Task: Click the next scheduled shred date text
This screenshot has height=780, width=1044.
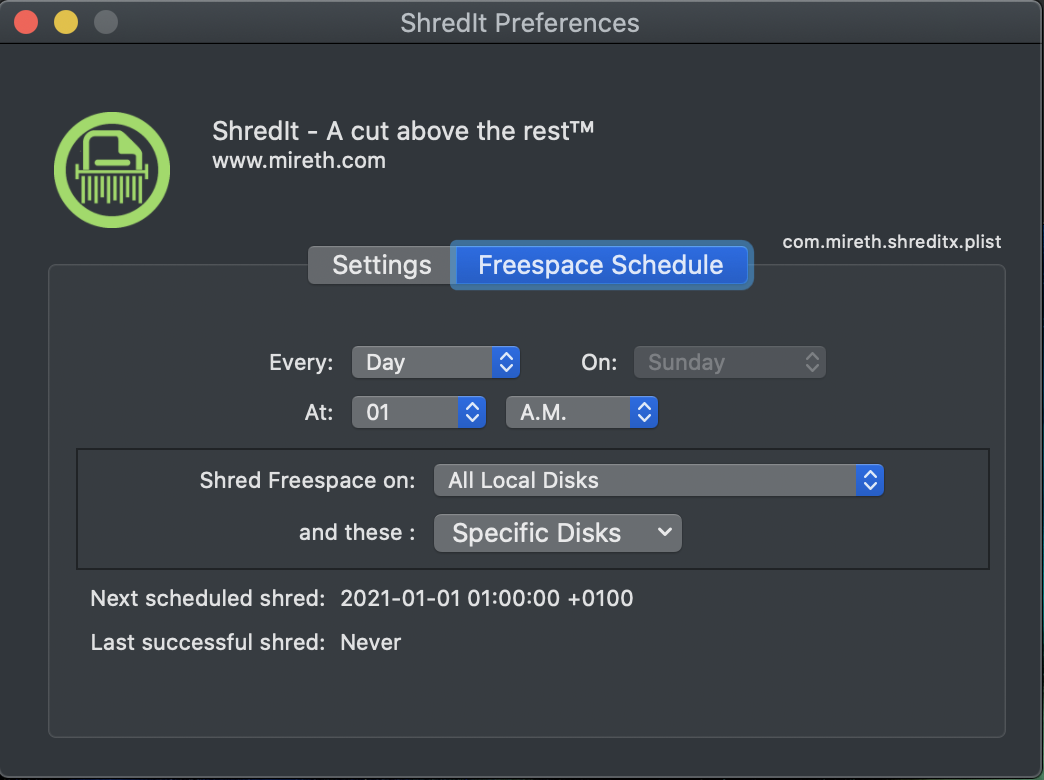Action: 486,599
